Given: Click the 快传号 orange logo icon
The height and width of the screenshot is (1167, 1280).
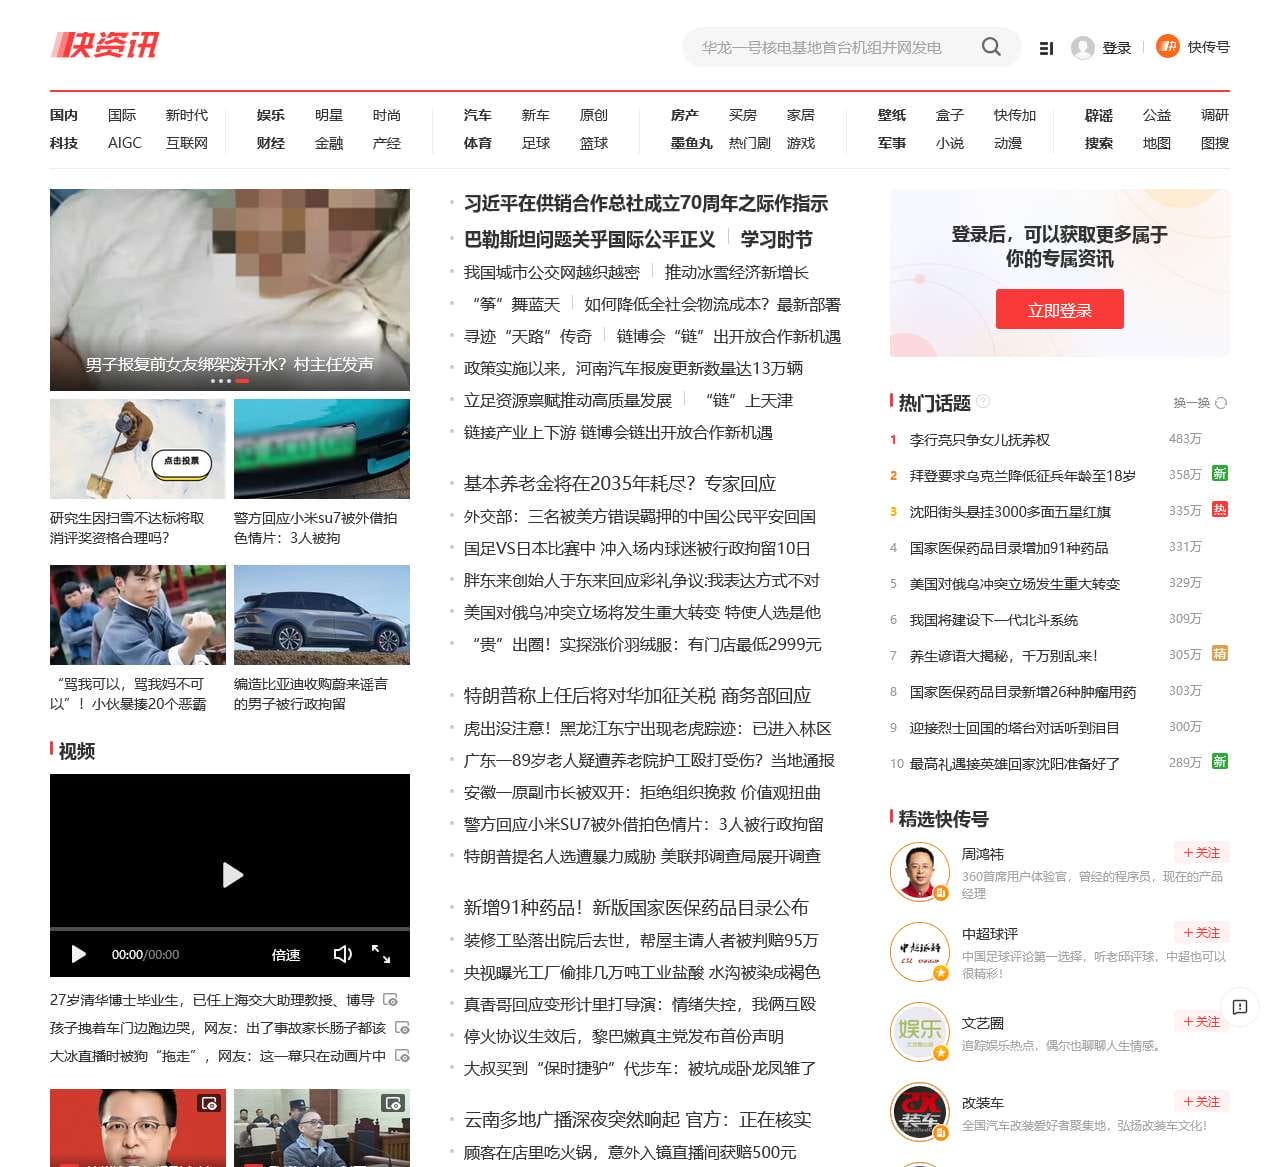Looking at the screenshot, I should (x=1167, y=47).
